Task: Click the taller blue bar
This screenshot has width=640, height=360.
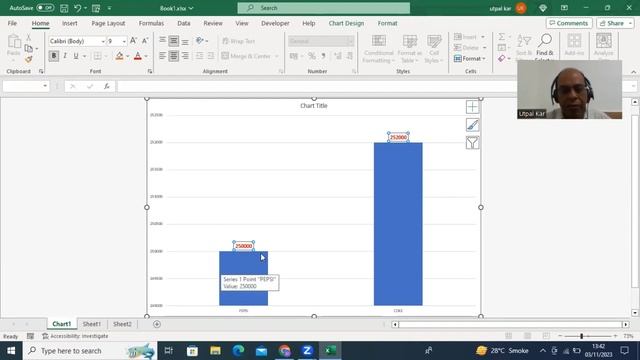Action: (398, 224)
